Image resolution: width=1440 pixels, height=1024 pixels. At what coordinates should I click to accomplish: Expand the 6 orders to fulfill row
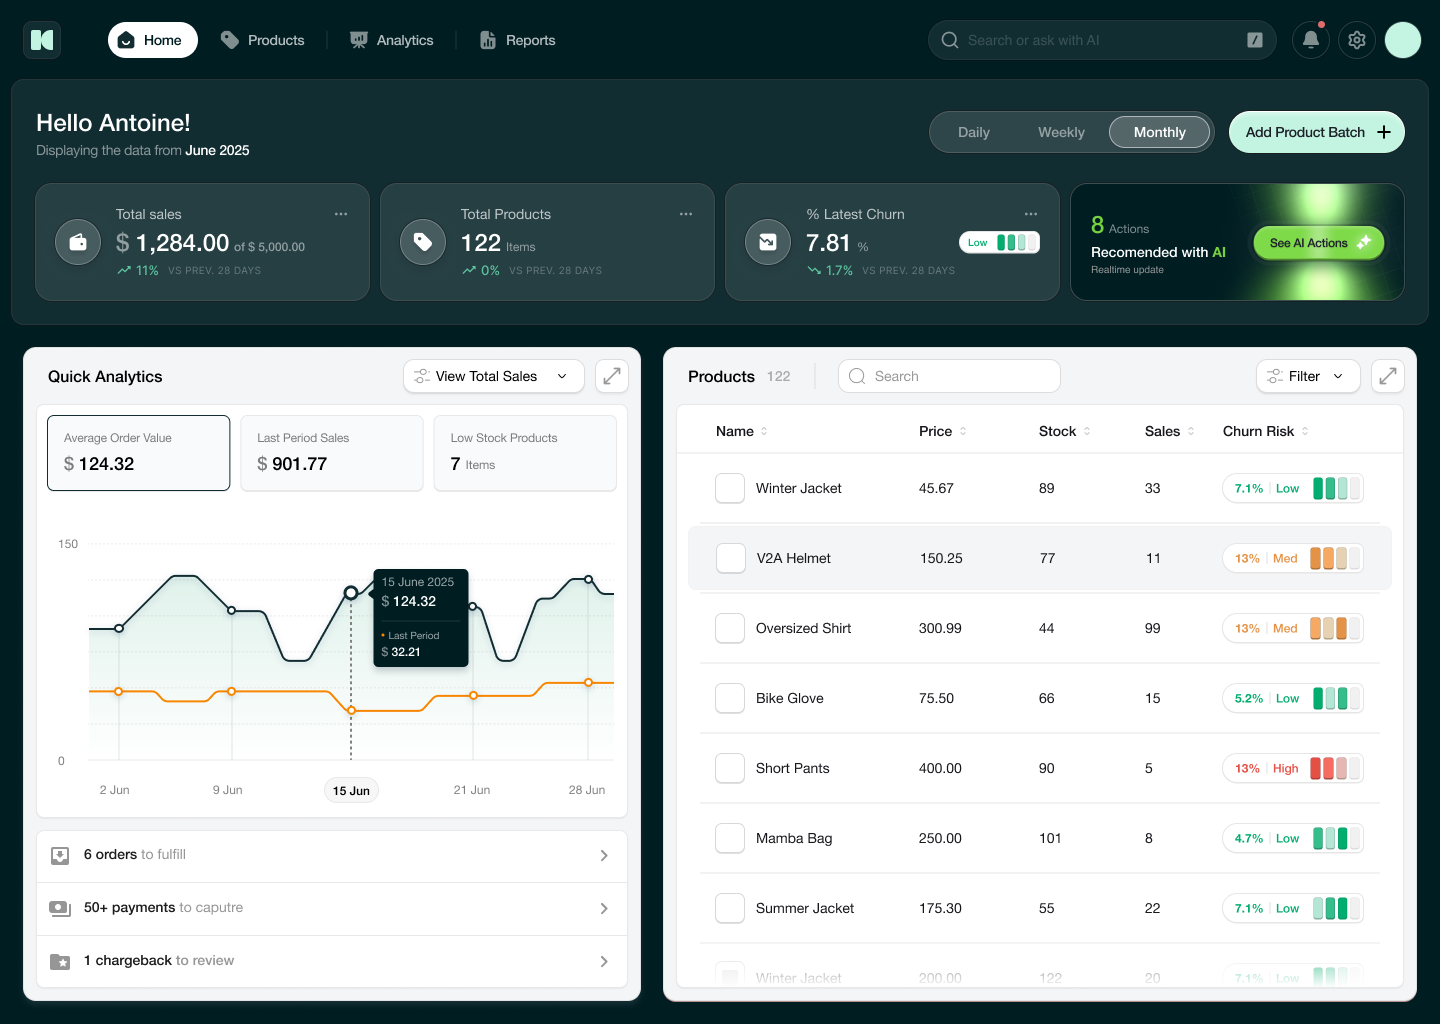click(x=332, y=855)
